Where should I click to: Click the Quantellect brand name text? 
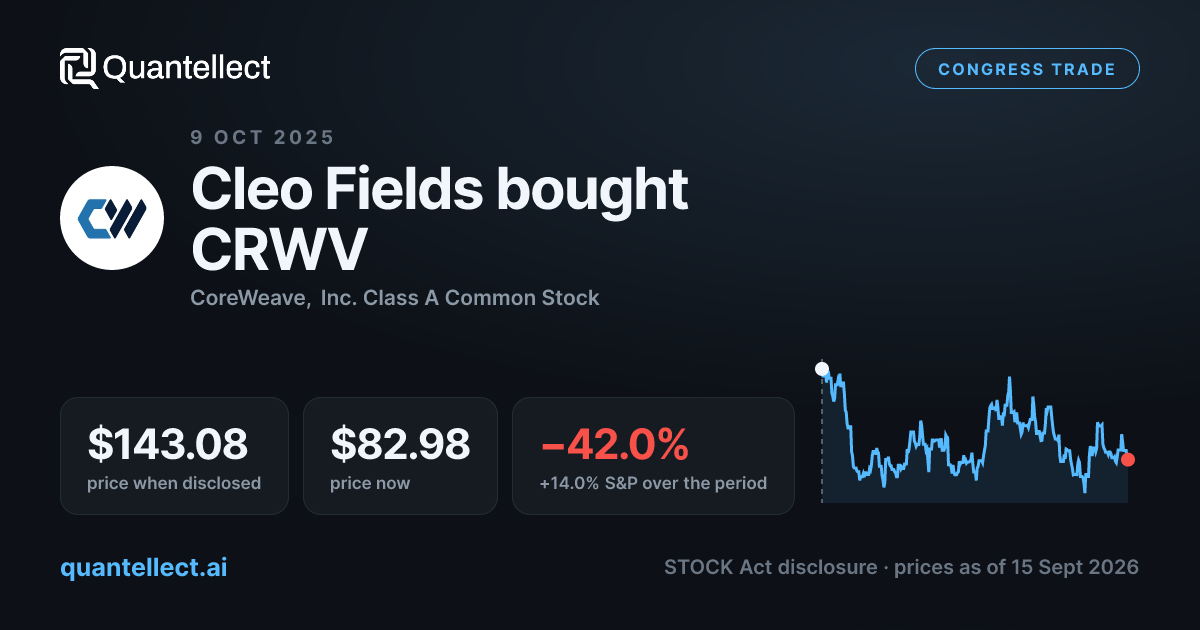coord(187,68)
